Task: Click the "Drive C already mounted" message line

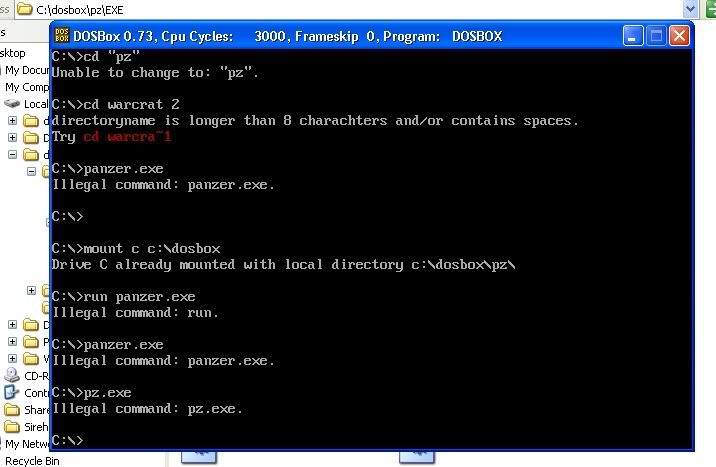Action: click(284, 265)
